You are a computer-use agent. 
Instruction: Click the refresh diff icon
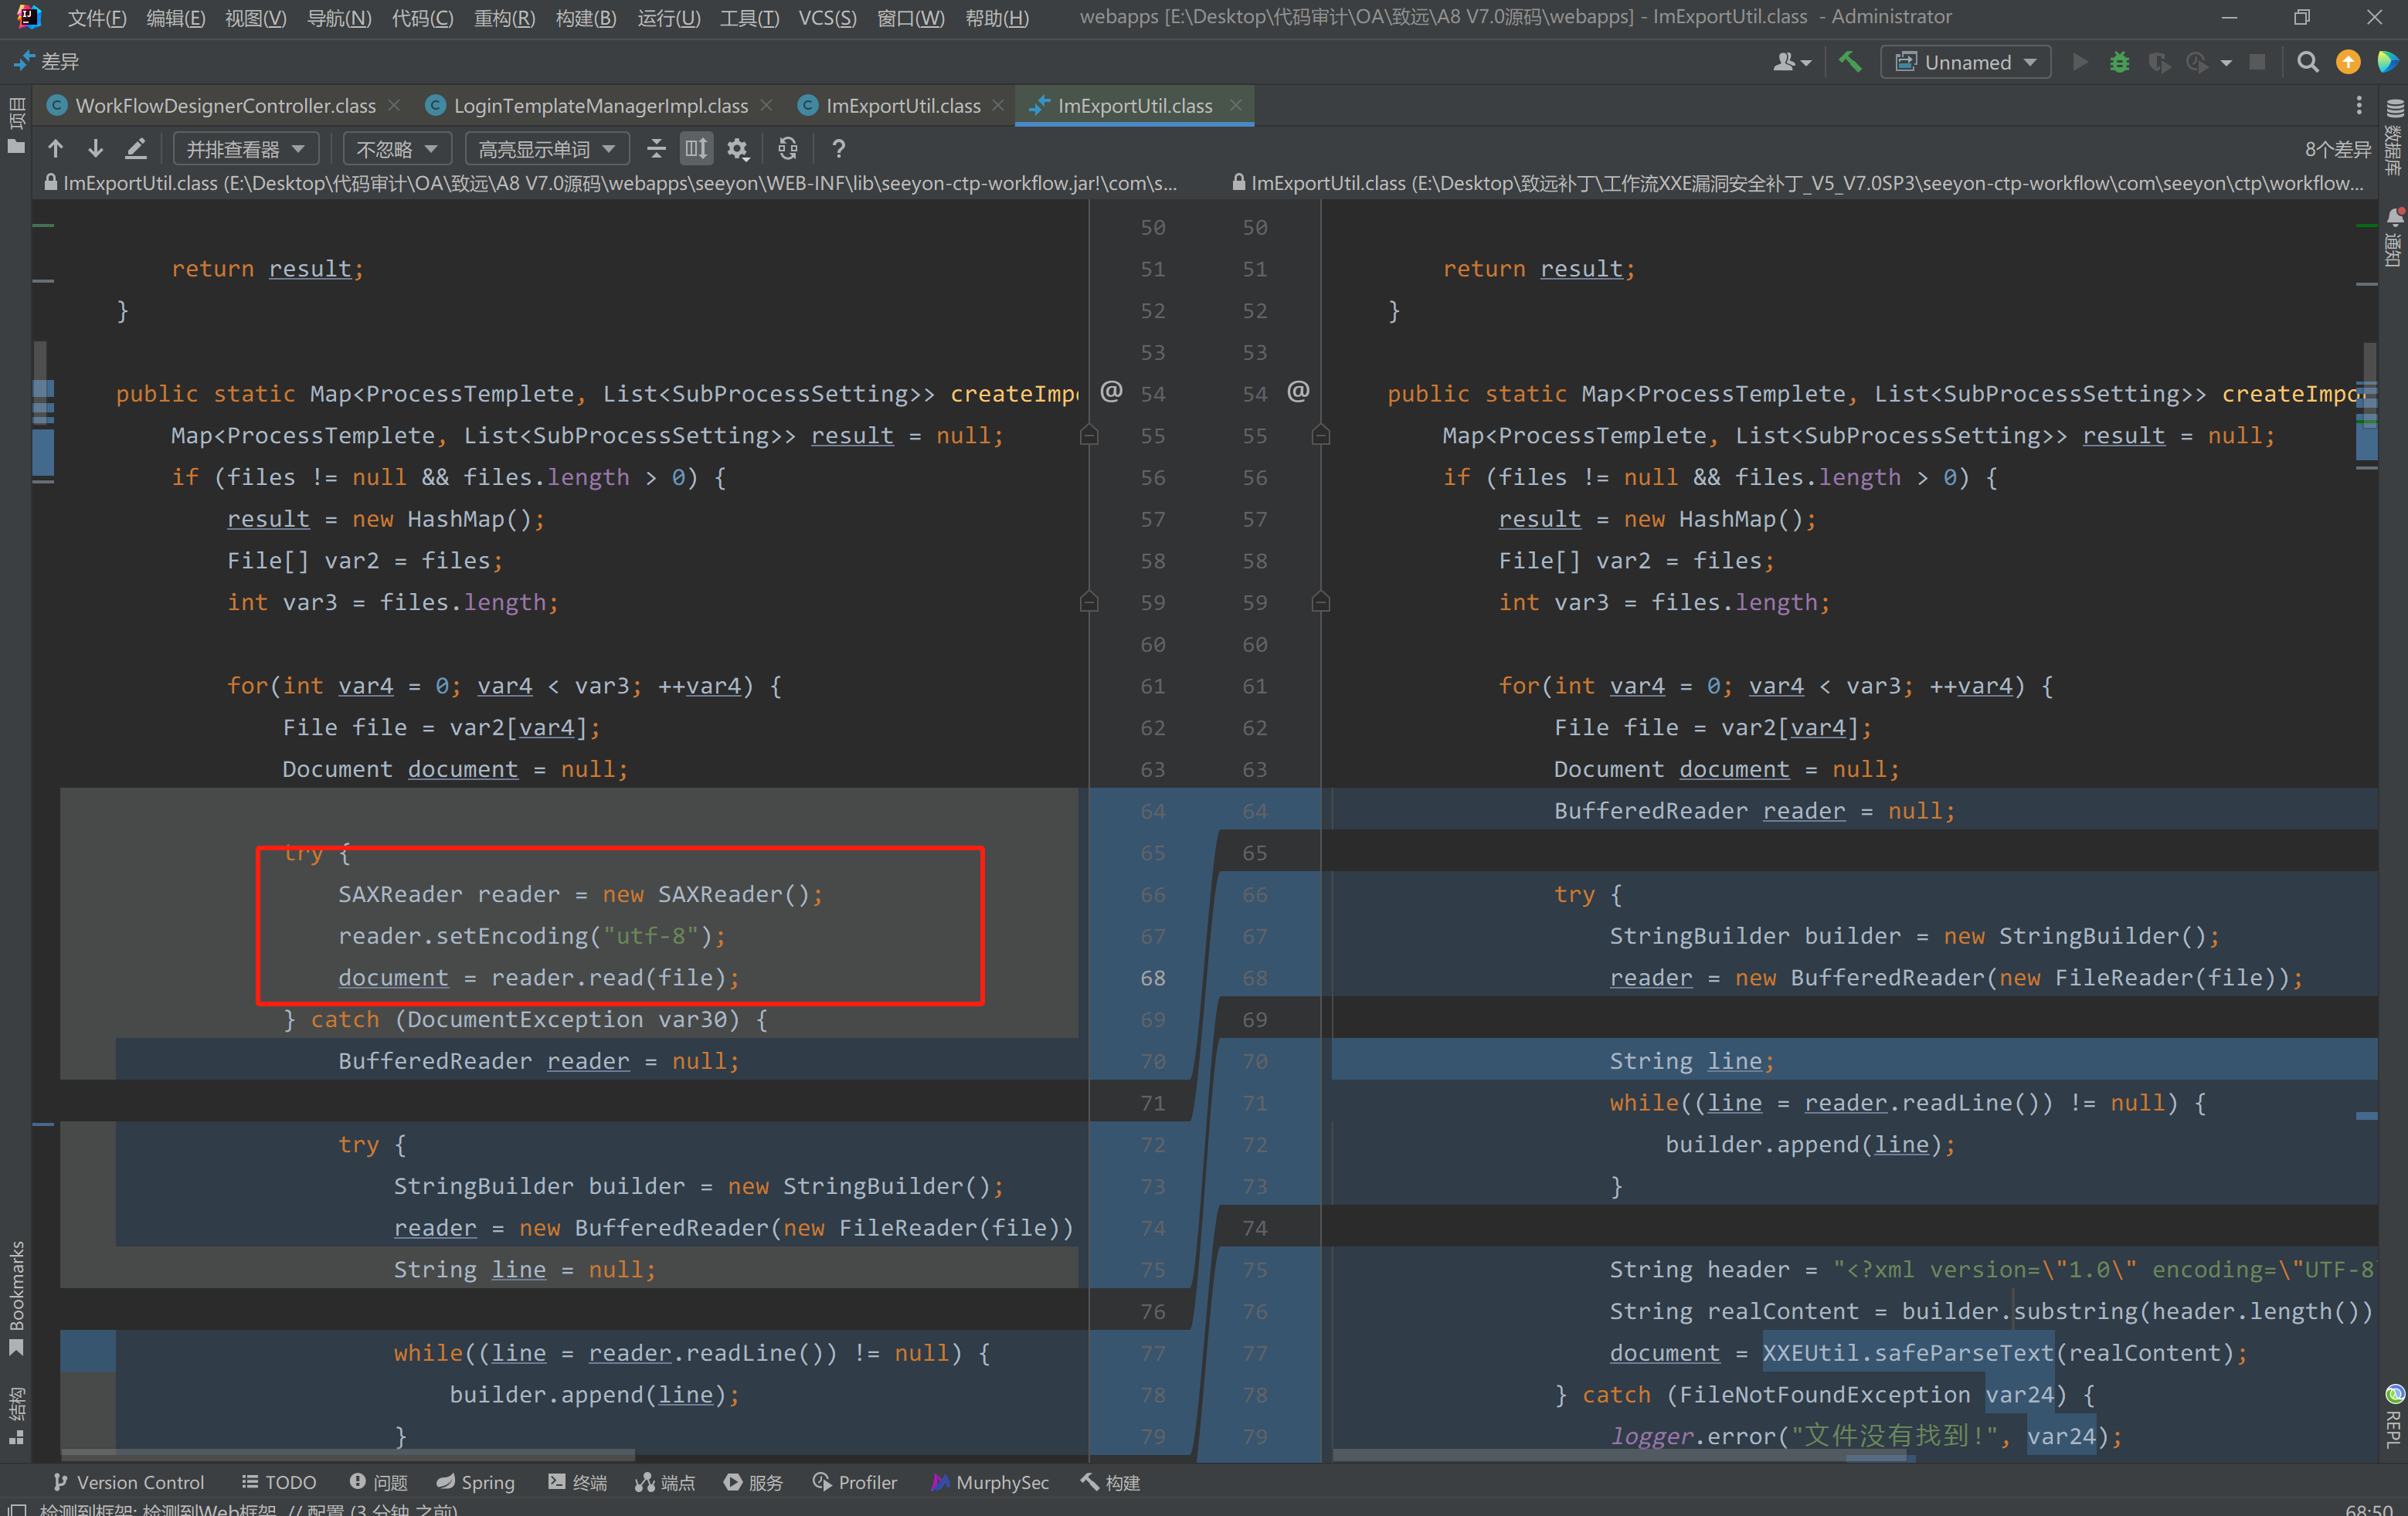[x=788, y=149]
